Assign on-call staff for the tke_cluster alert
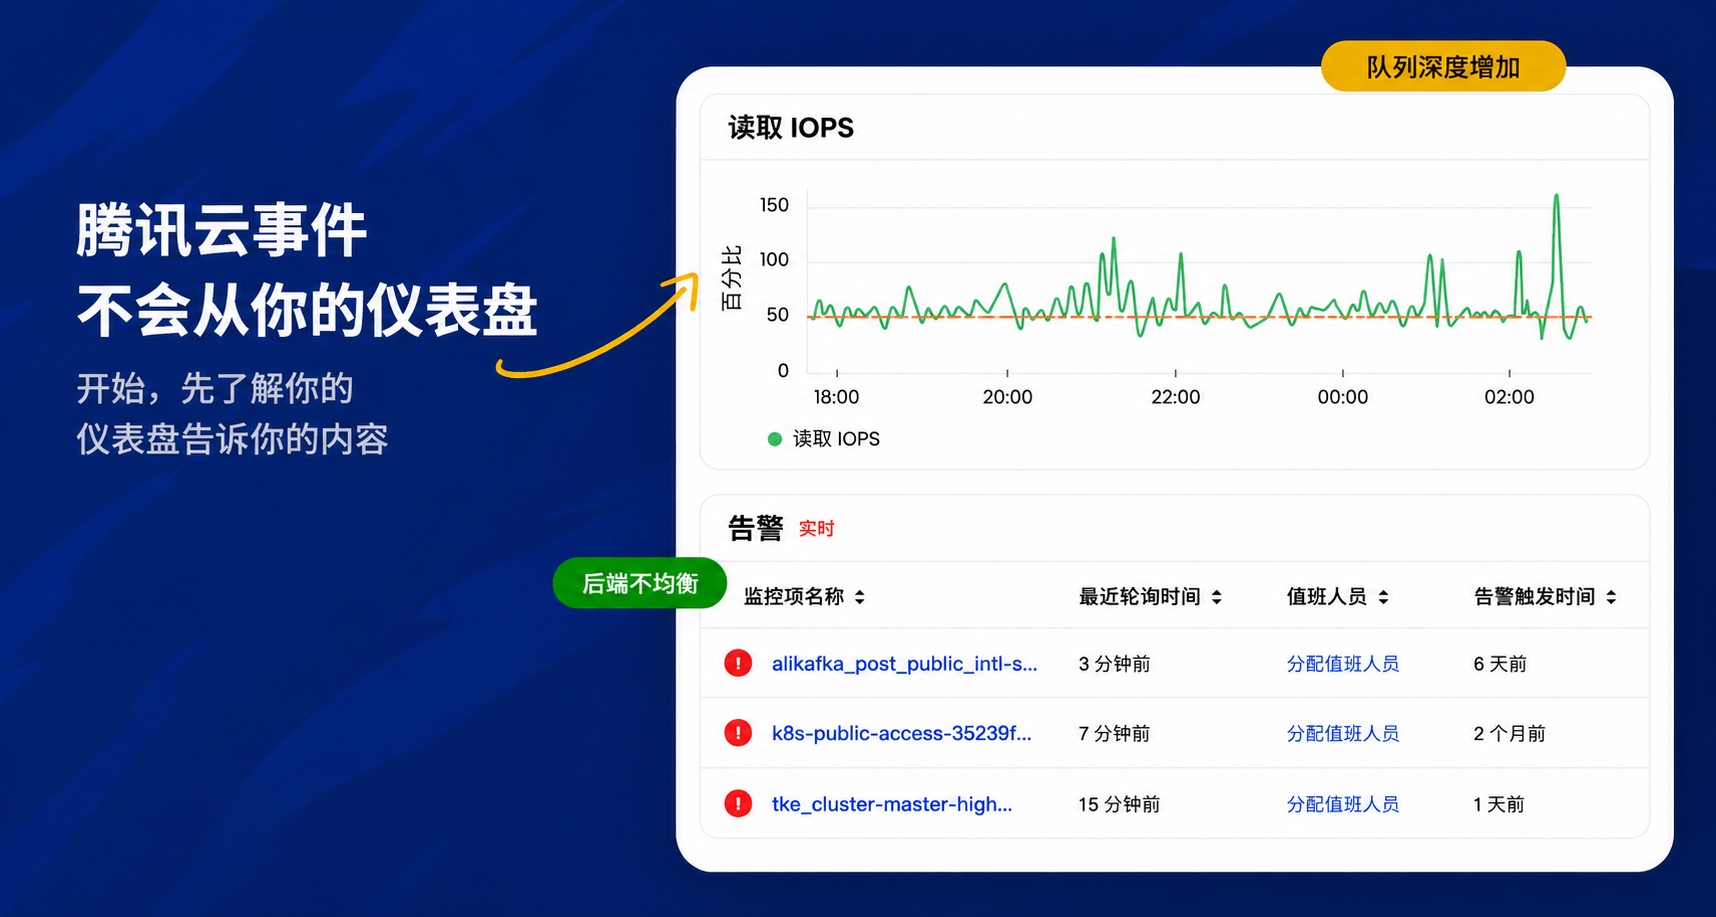Image resolution: width=1716 pixels, height=917 pixels. [x=1343, y=804]
